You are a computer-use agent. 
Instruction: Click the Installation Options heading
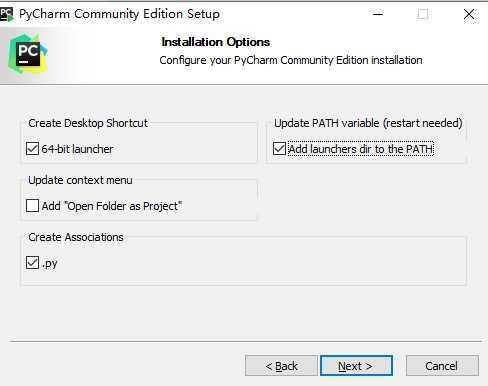[216, 42]
